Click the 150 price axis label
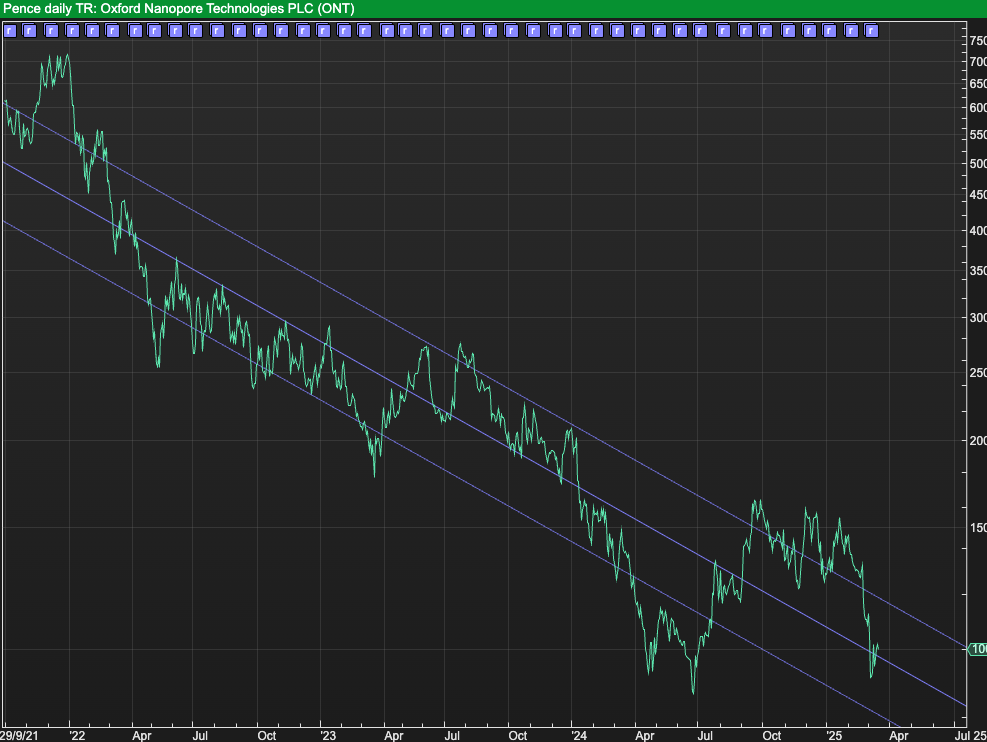This screenshot has width=987, height=742. pos(978,527)
